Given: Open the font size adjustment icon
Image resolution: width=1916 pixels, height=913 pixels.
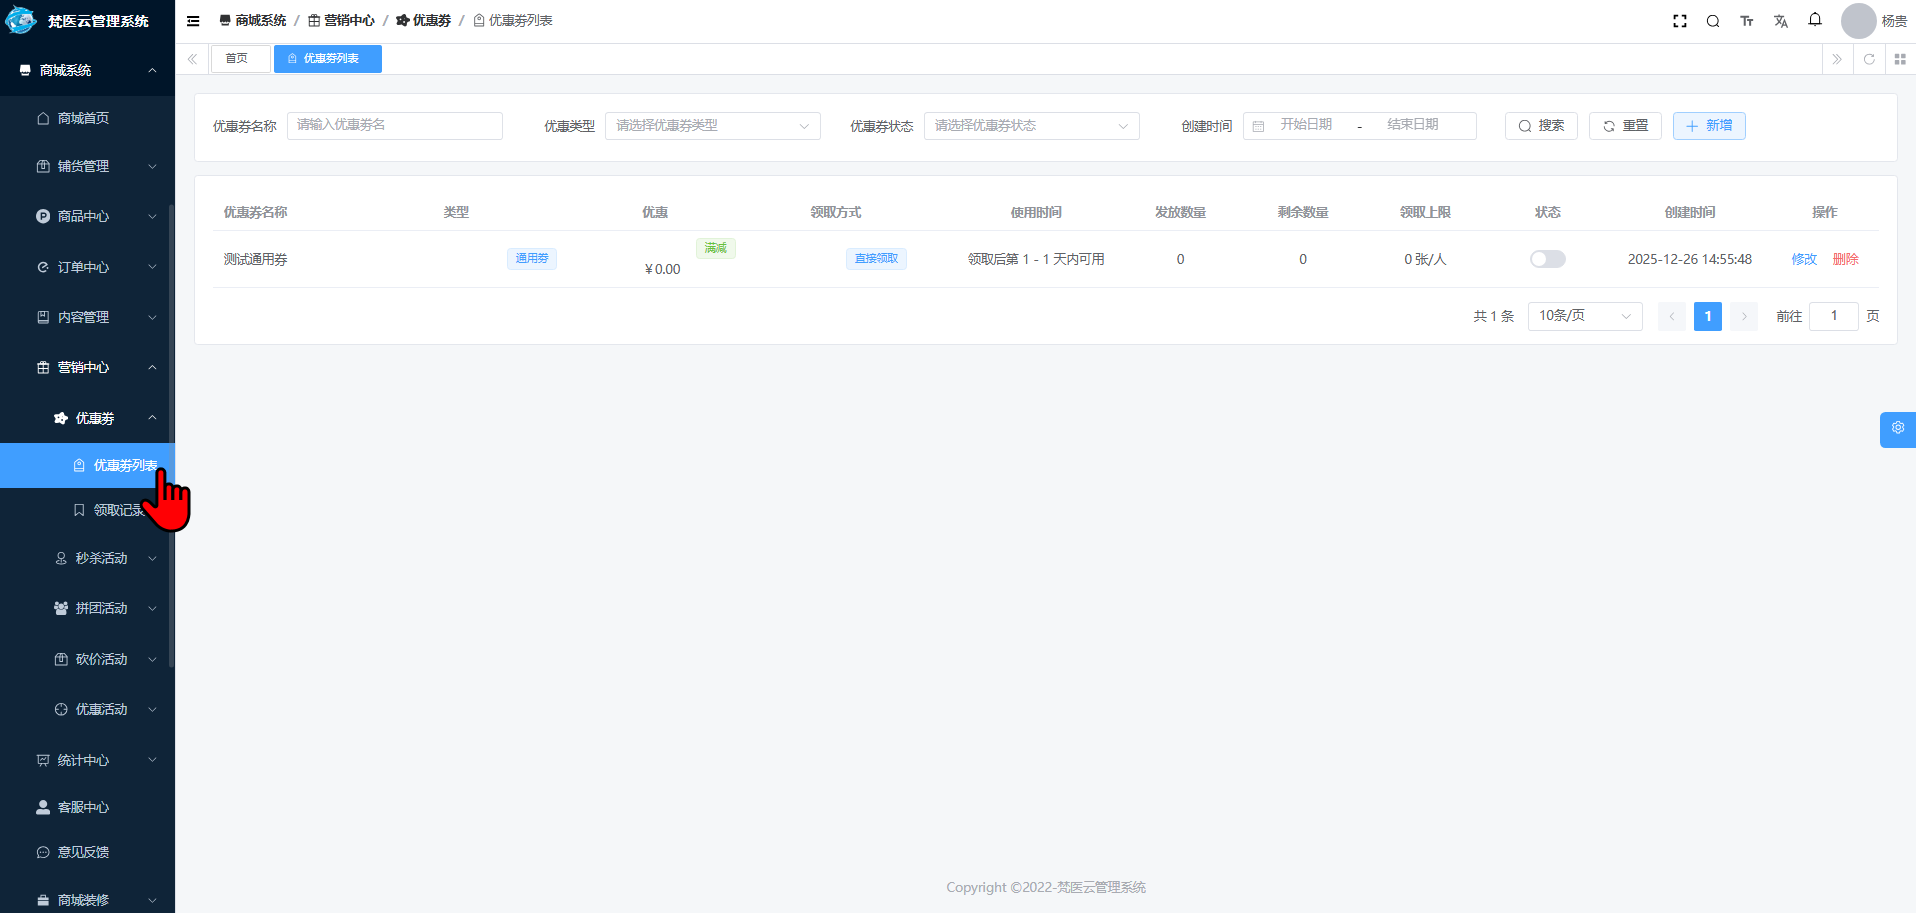Looking at the screenshot, I should tap(1747, 21).
